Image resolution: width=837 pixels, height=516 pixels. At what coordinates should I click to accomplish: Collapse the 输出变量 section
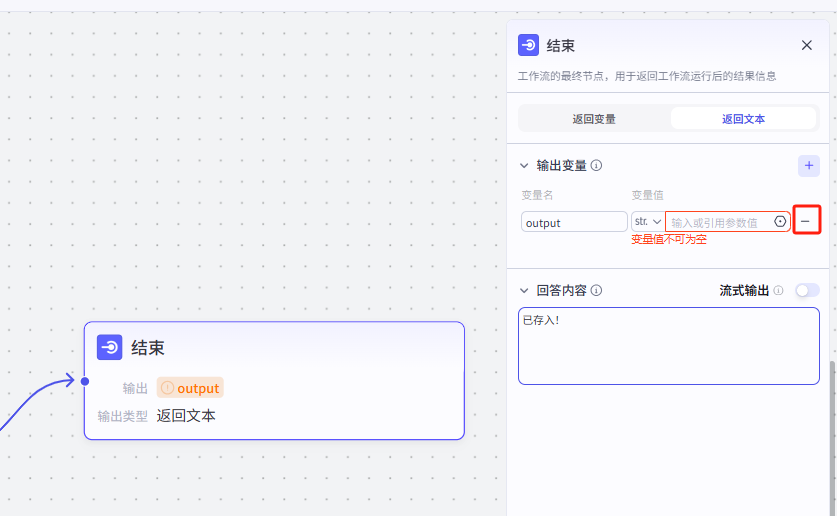[524, 166]
